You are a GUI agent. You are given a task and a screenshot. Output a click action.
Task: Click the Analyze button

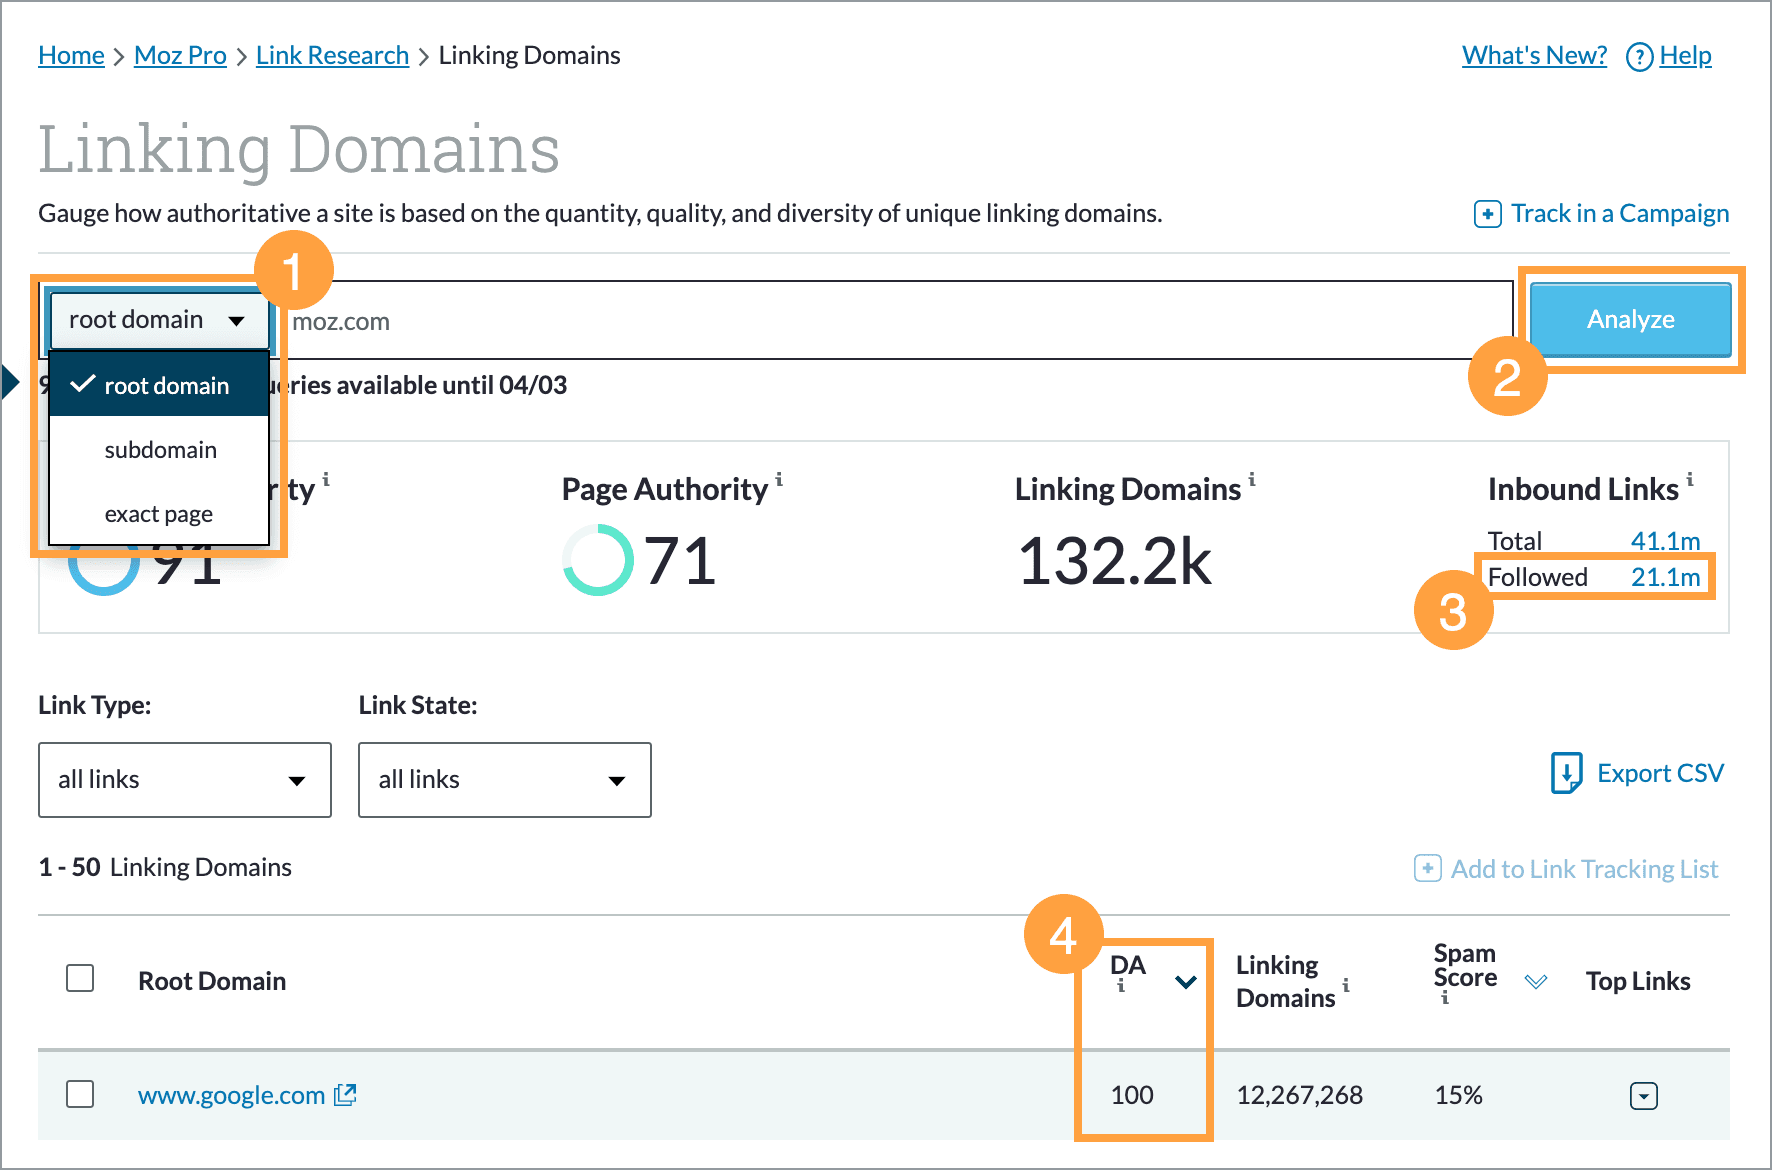click(x=1630, y=319)
